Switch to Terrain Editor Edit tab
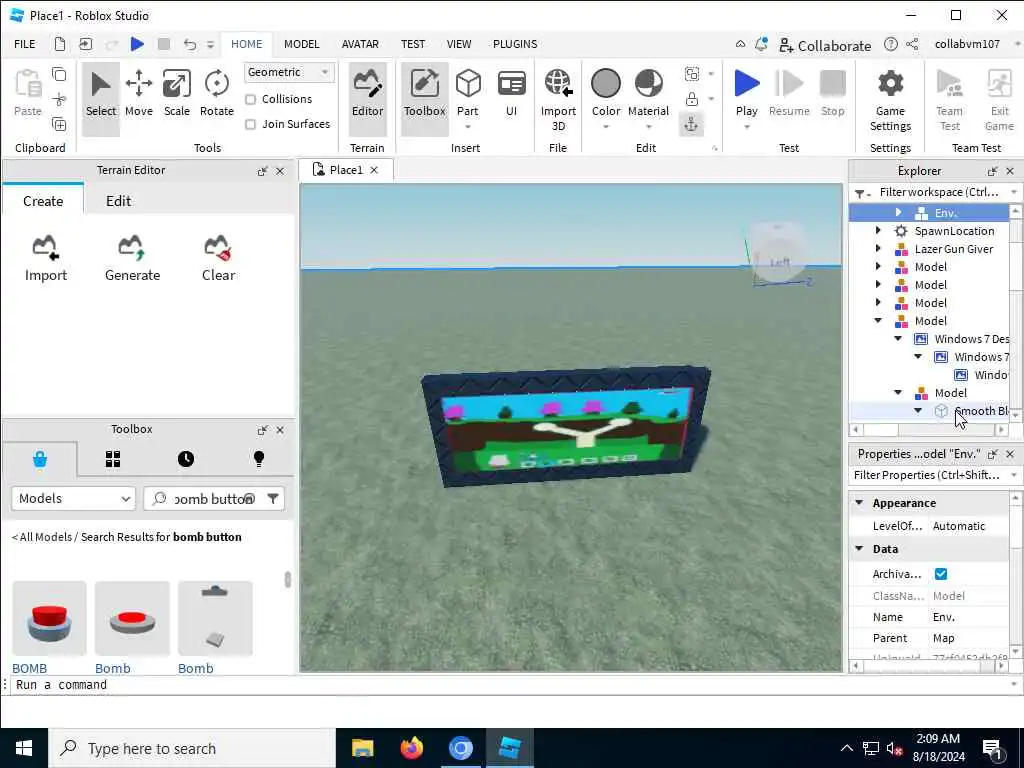This screenshot has height=768, width=1024. click(118, 201)
